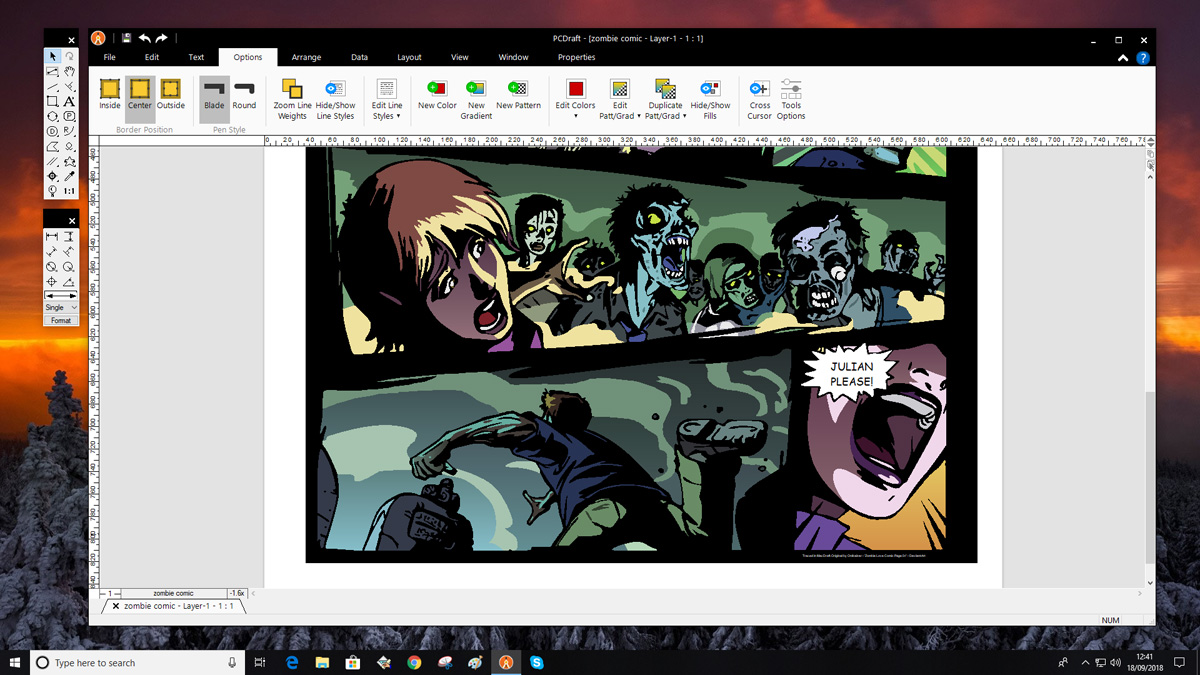
Task: Pick the hand pan tool
Action: pos(69,72)
